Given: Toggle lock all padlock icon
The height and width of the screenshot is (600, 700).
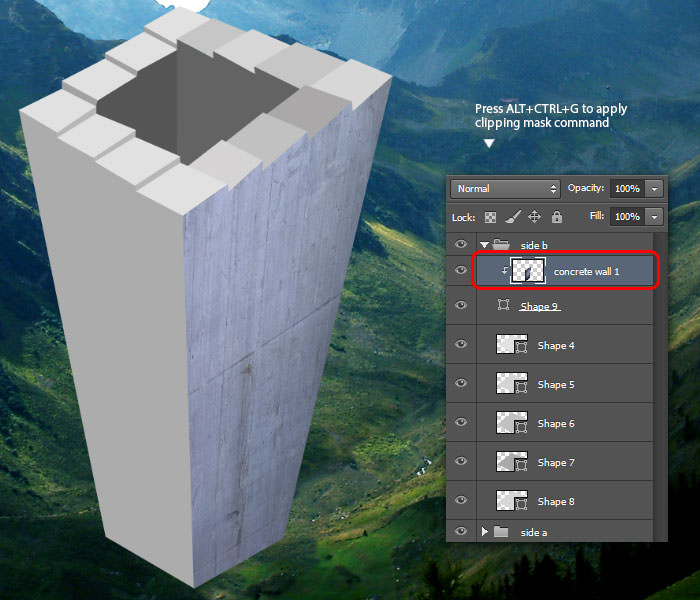Looking at the screenshot, I should click(557, 217).
